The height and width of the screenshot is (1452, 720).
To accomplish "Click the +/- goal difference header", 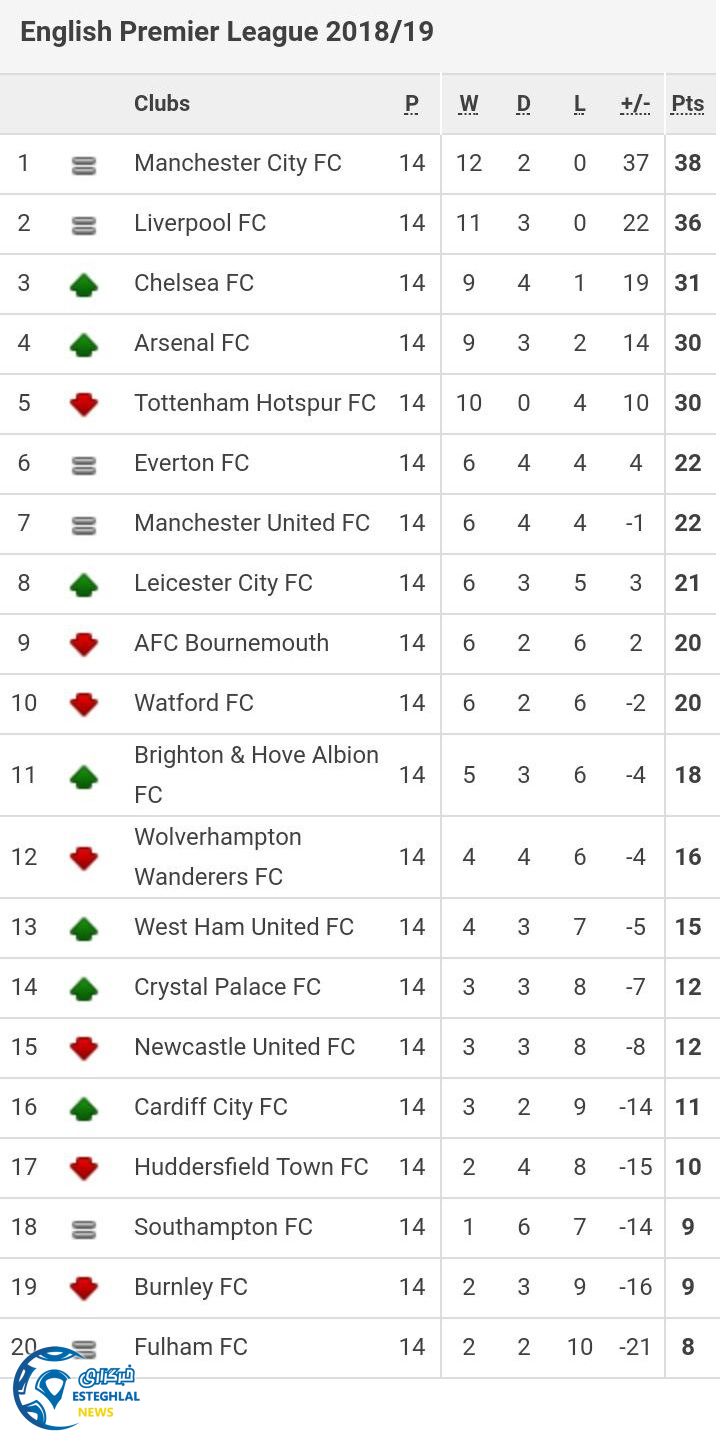I will (x=635, y=104).
